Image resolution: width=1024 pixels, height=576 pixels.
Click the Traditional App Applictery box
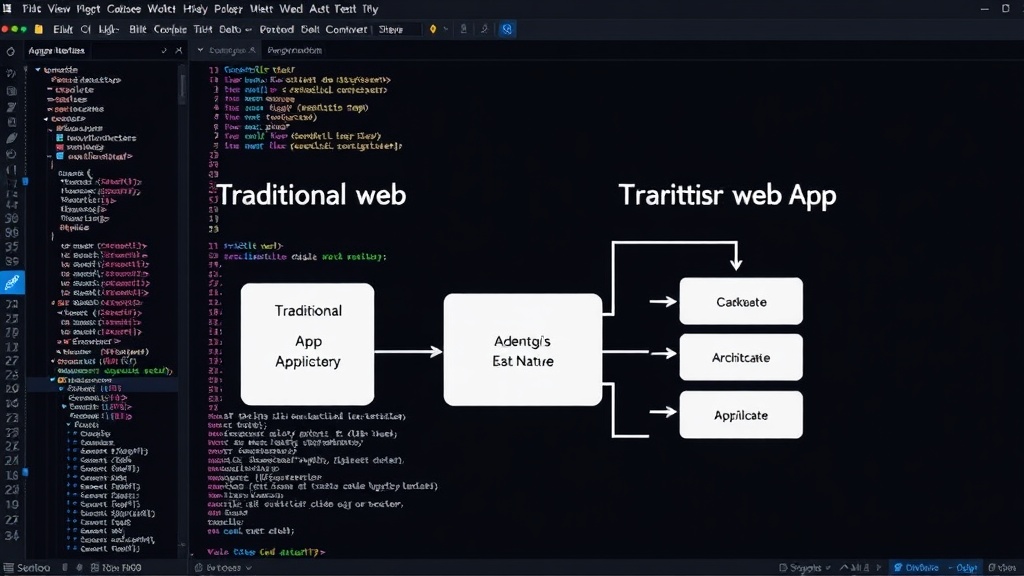click(308, 344)
